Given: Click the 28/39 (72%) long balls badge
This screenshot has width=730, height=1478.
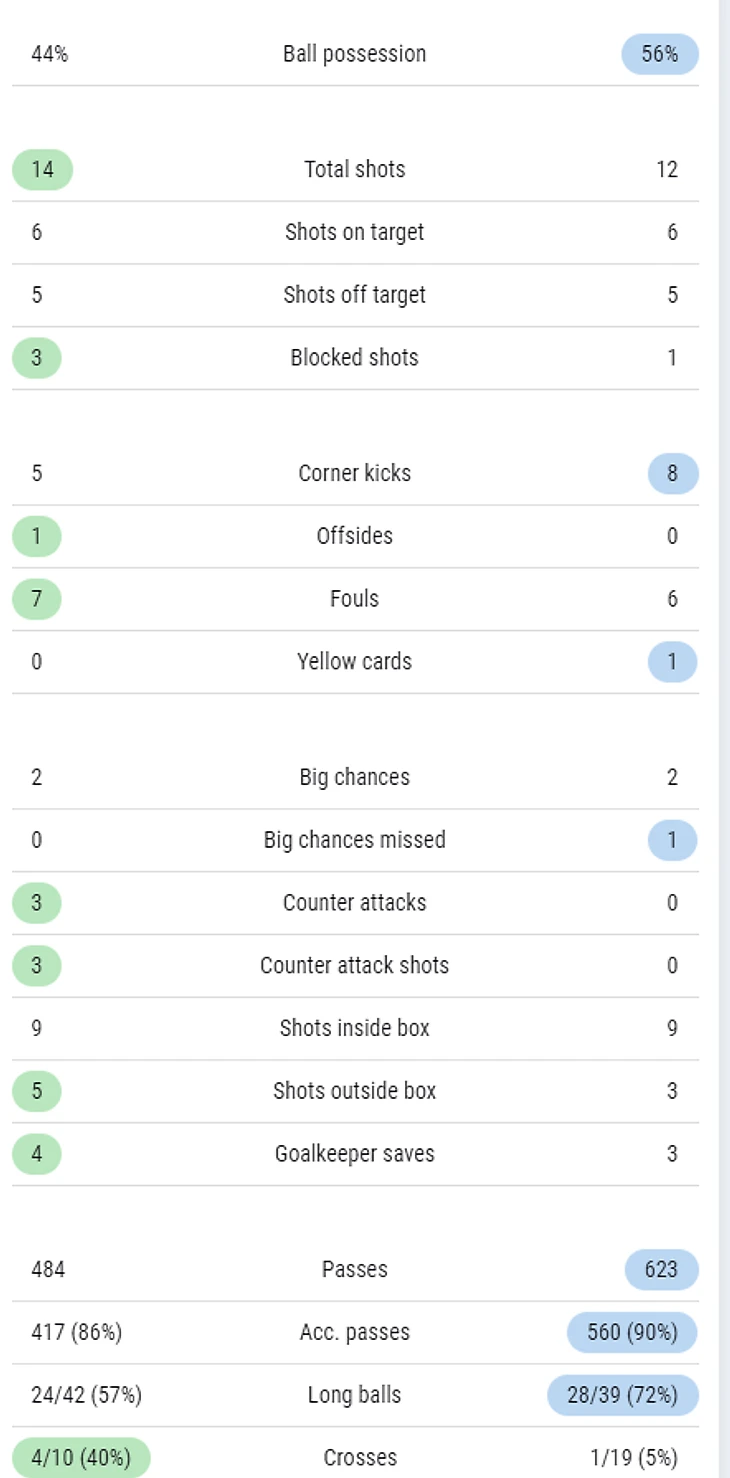Looking at the screenshot, I should tap(623, 1395).
